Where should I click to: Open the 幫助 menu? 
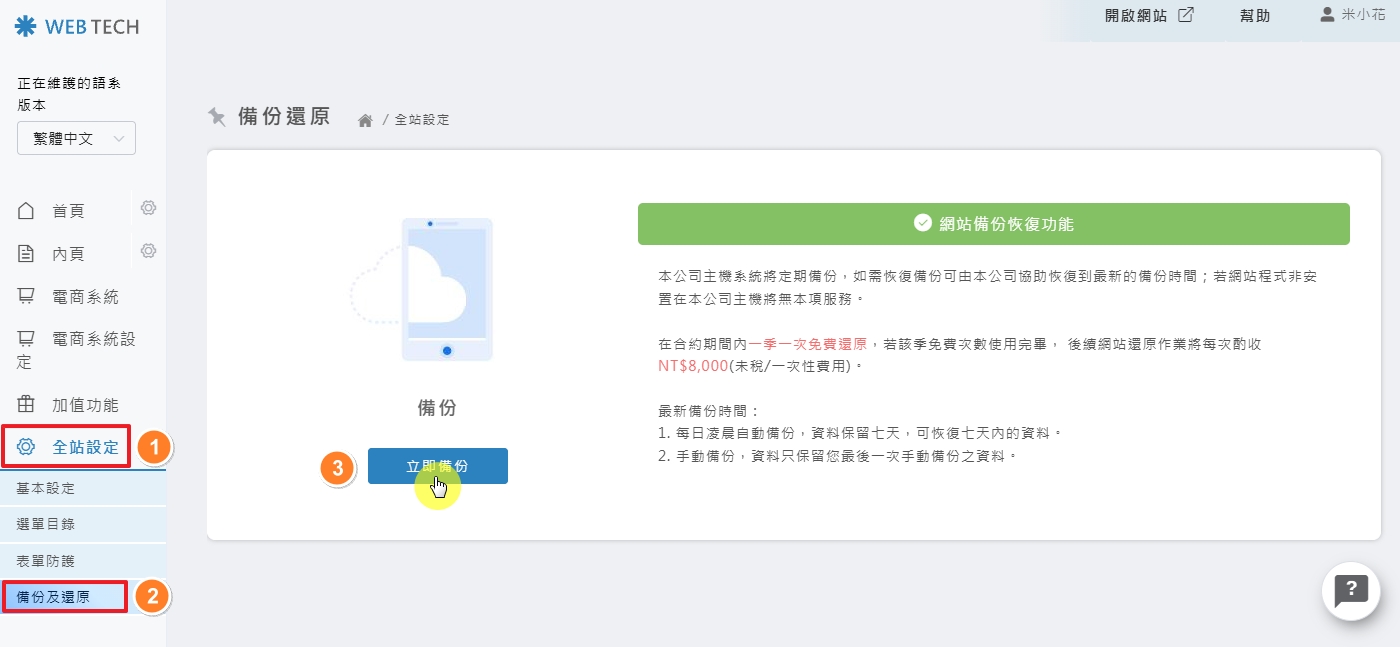[1255, 15]
